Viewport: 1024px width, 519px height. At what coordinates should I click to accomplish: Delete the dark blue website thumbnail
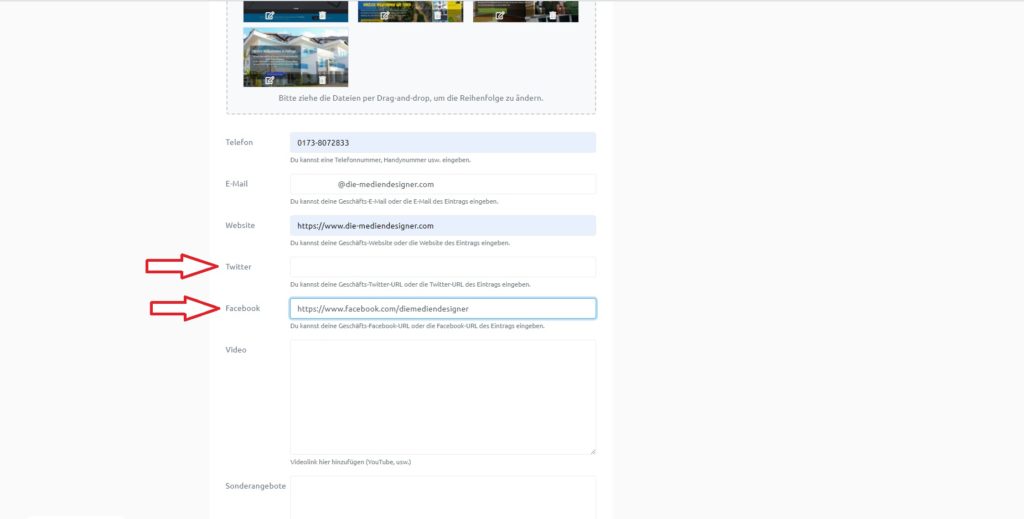coord(322,16)
